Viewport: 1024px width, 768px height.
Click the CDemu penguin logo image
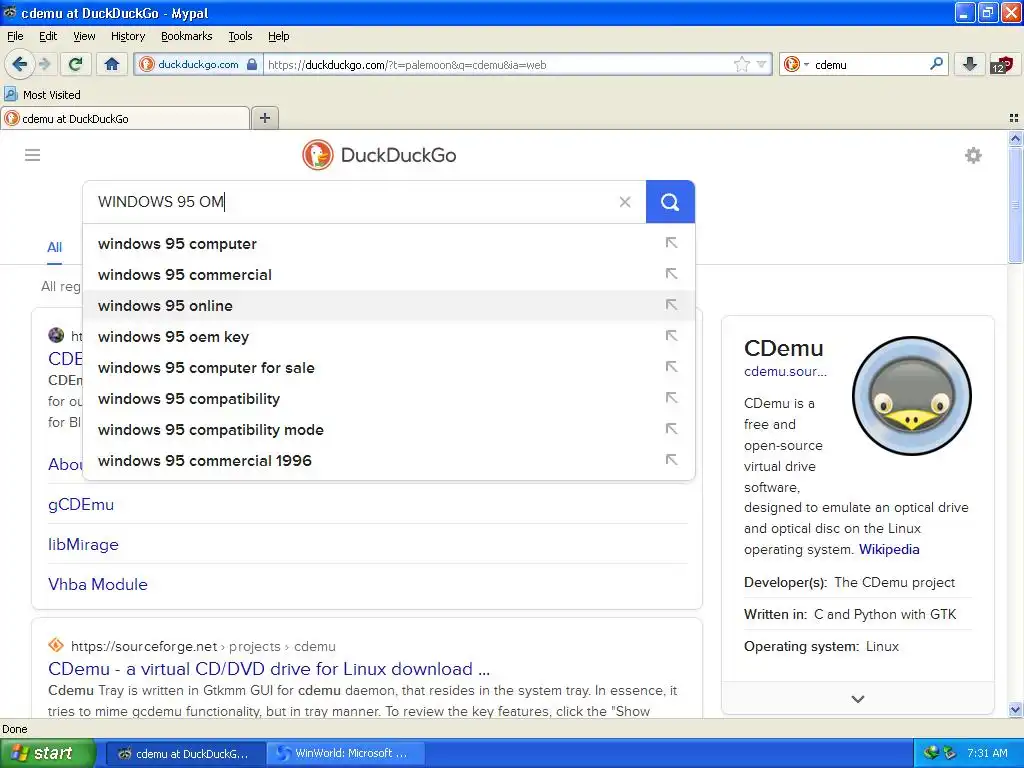point(912,396)
